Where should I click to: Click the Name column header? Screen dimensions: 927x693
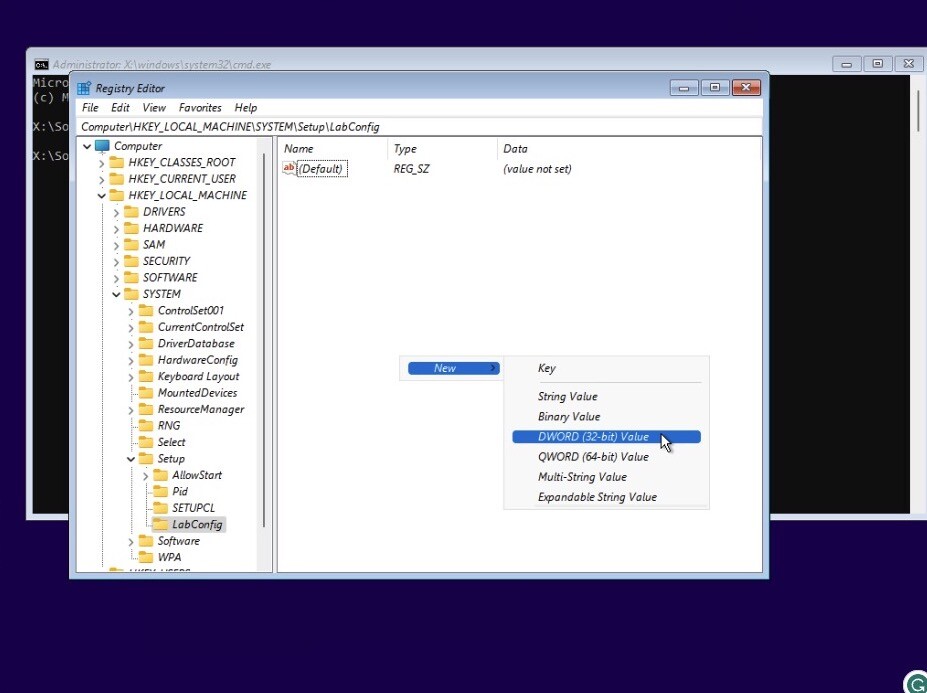tap(333, 149)
